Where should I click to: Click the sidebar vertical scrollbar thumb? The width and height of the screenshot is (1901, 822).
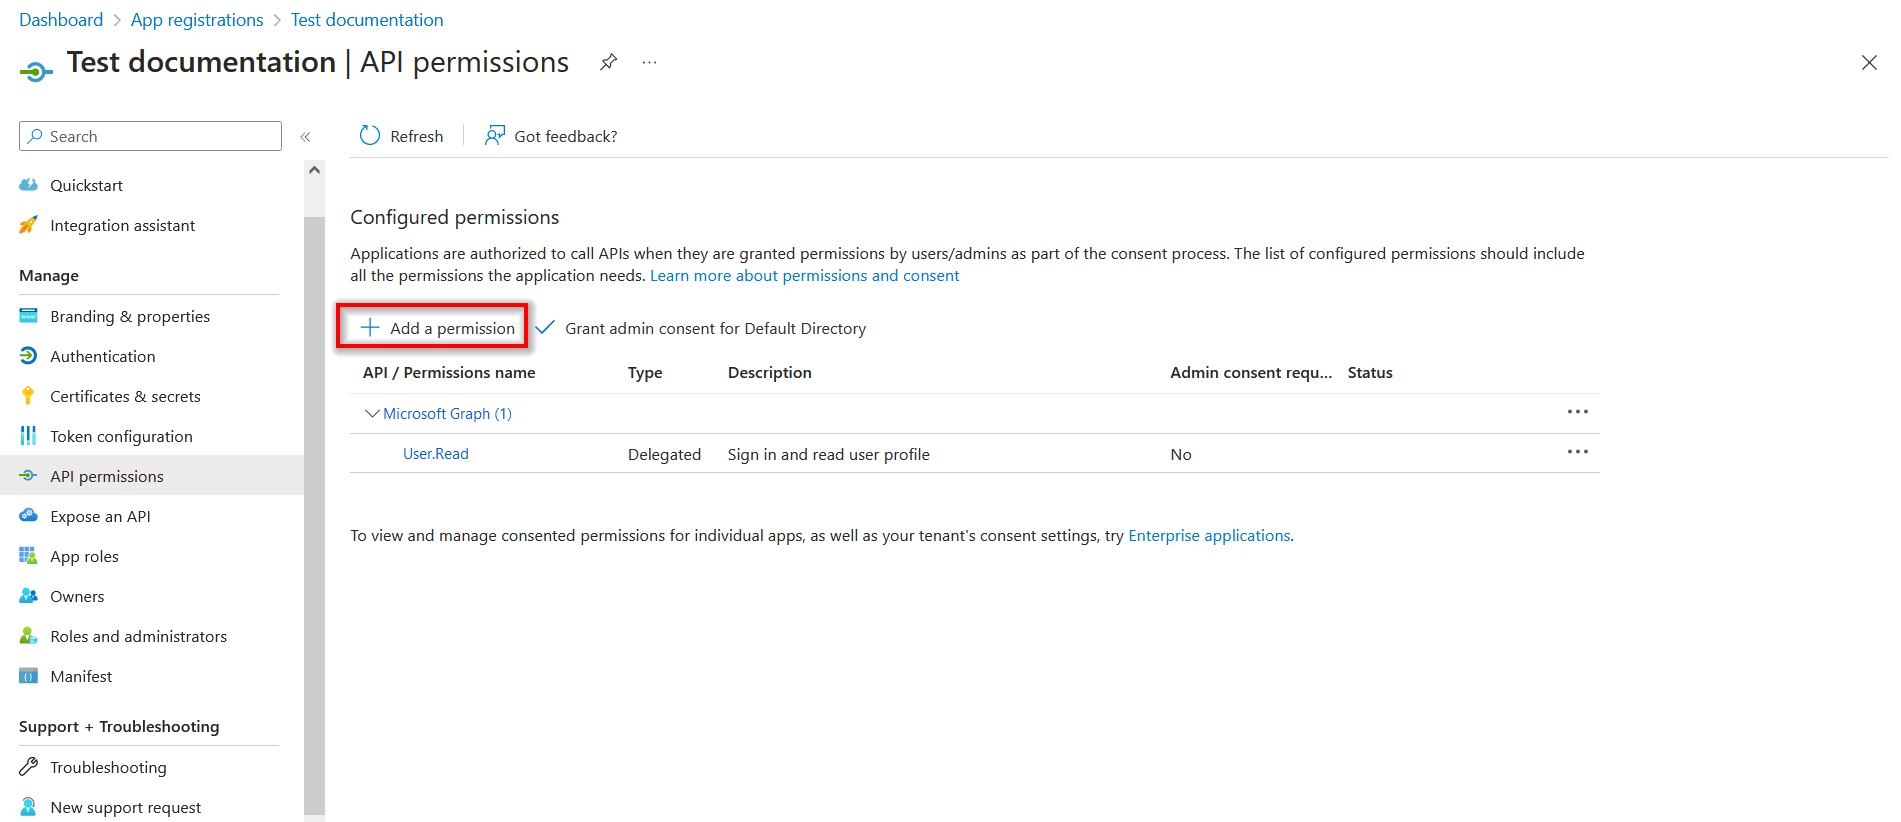coord(314,515)
